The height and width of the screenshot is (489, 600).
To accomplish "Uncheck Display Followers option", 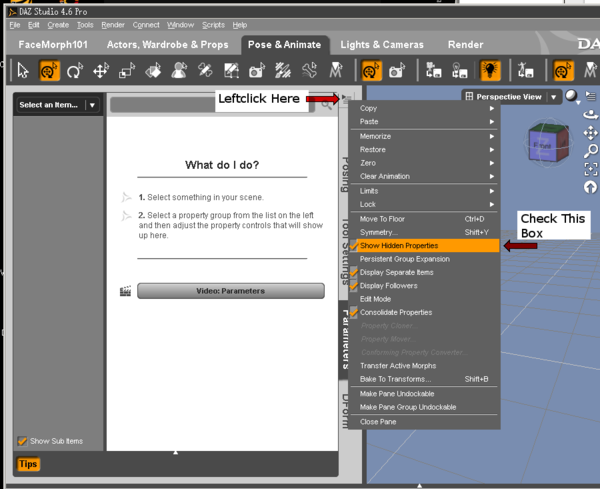I will [x=424, y=286].
